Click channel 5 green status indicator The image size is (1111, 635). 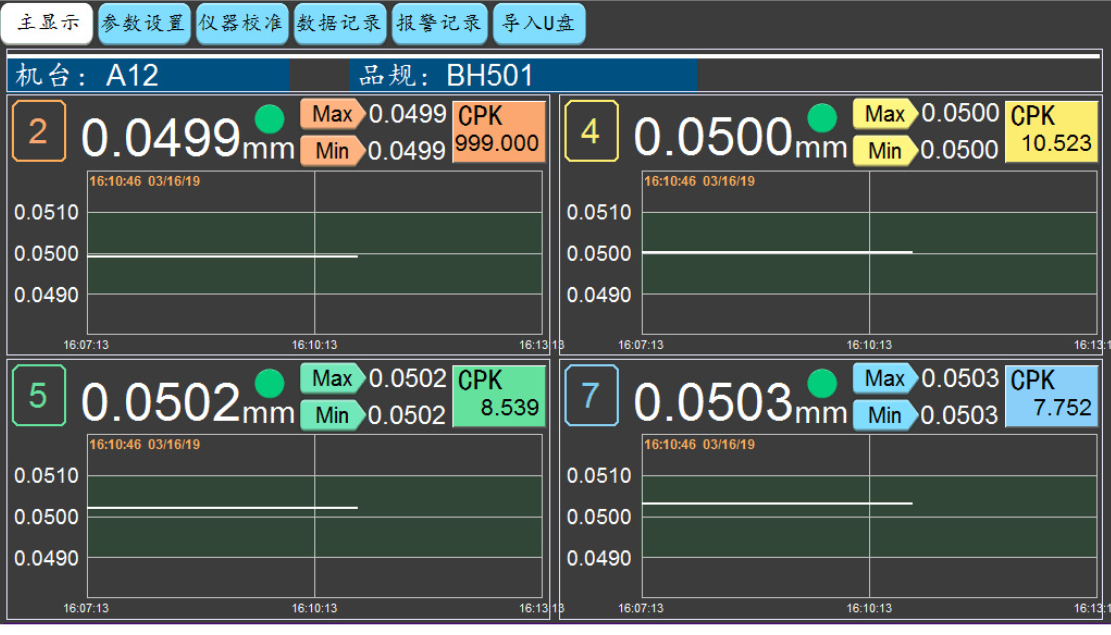(269, 383)
